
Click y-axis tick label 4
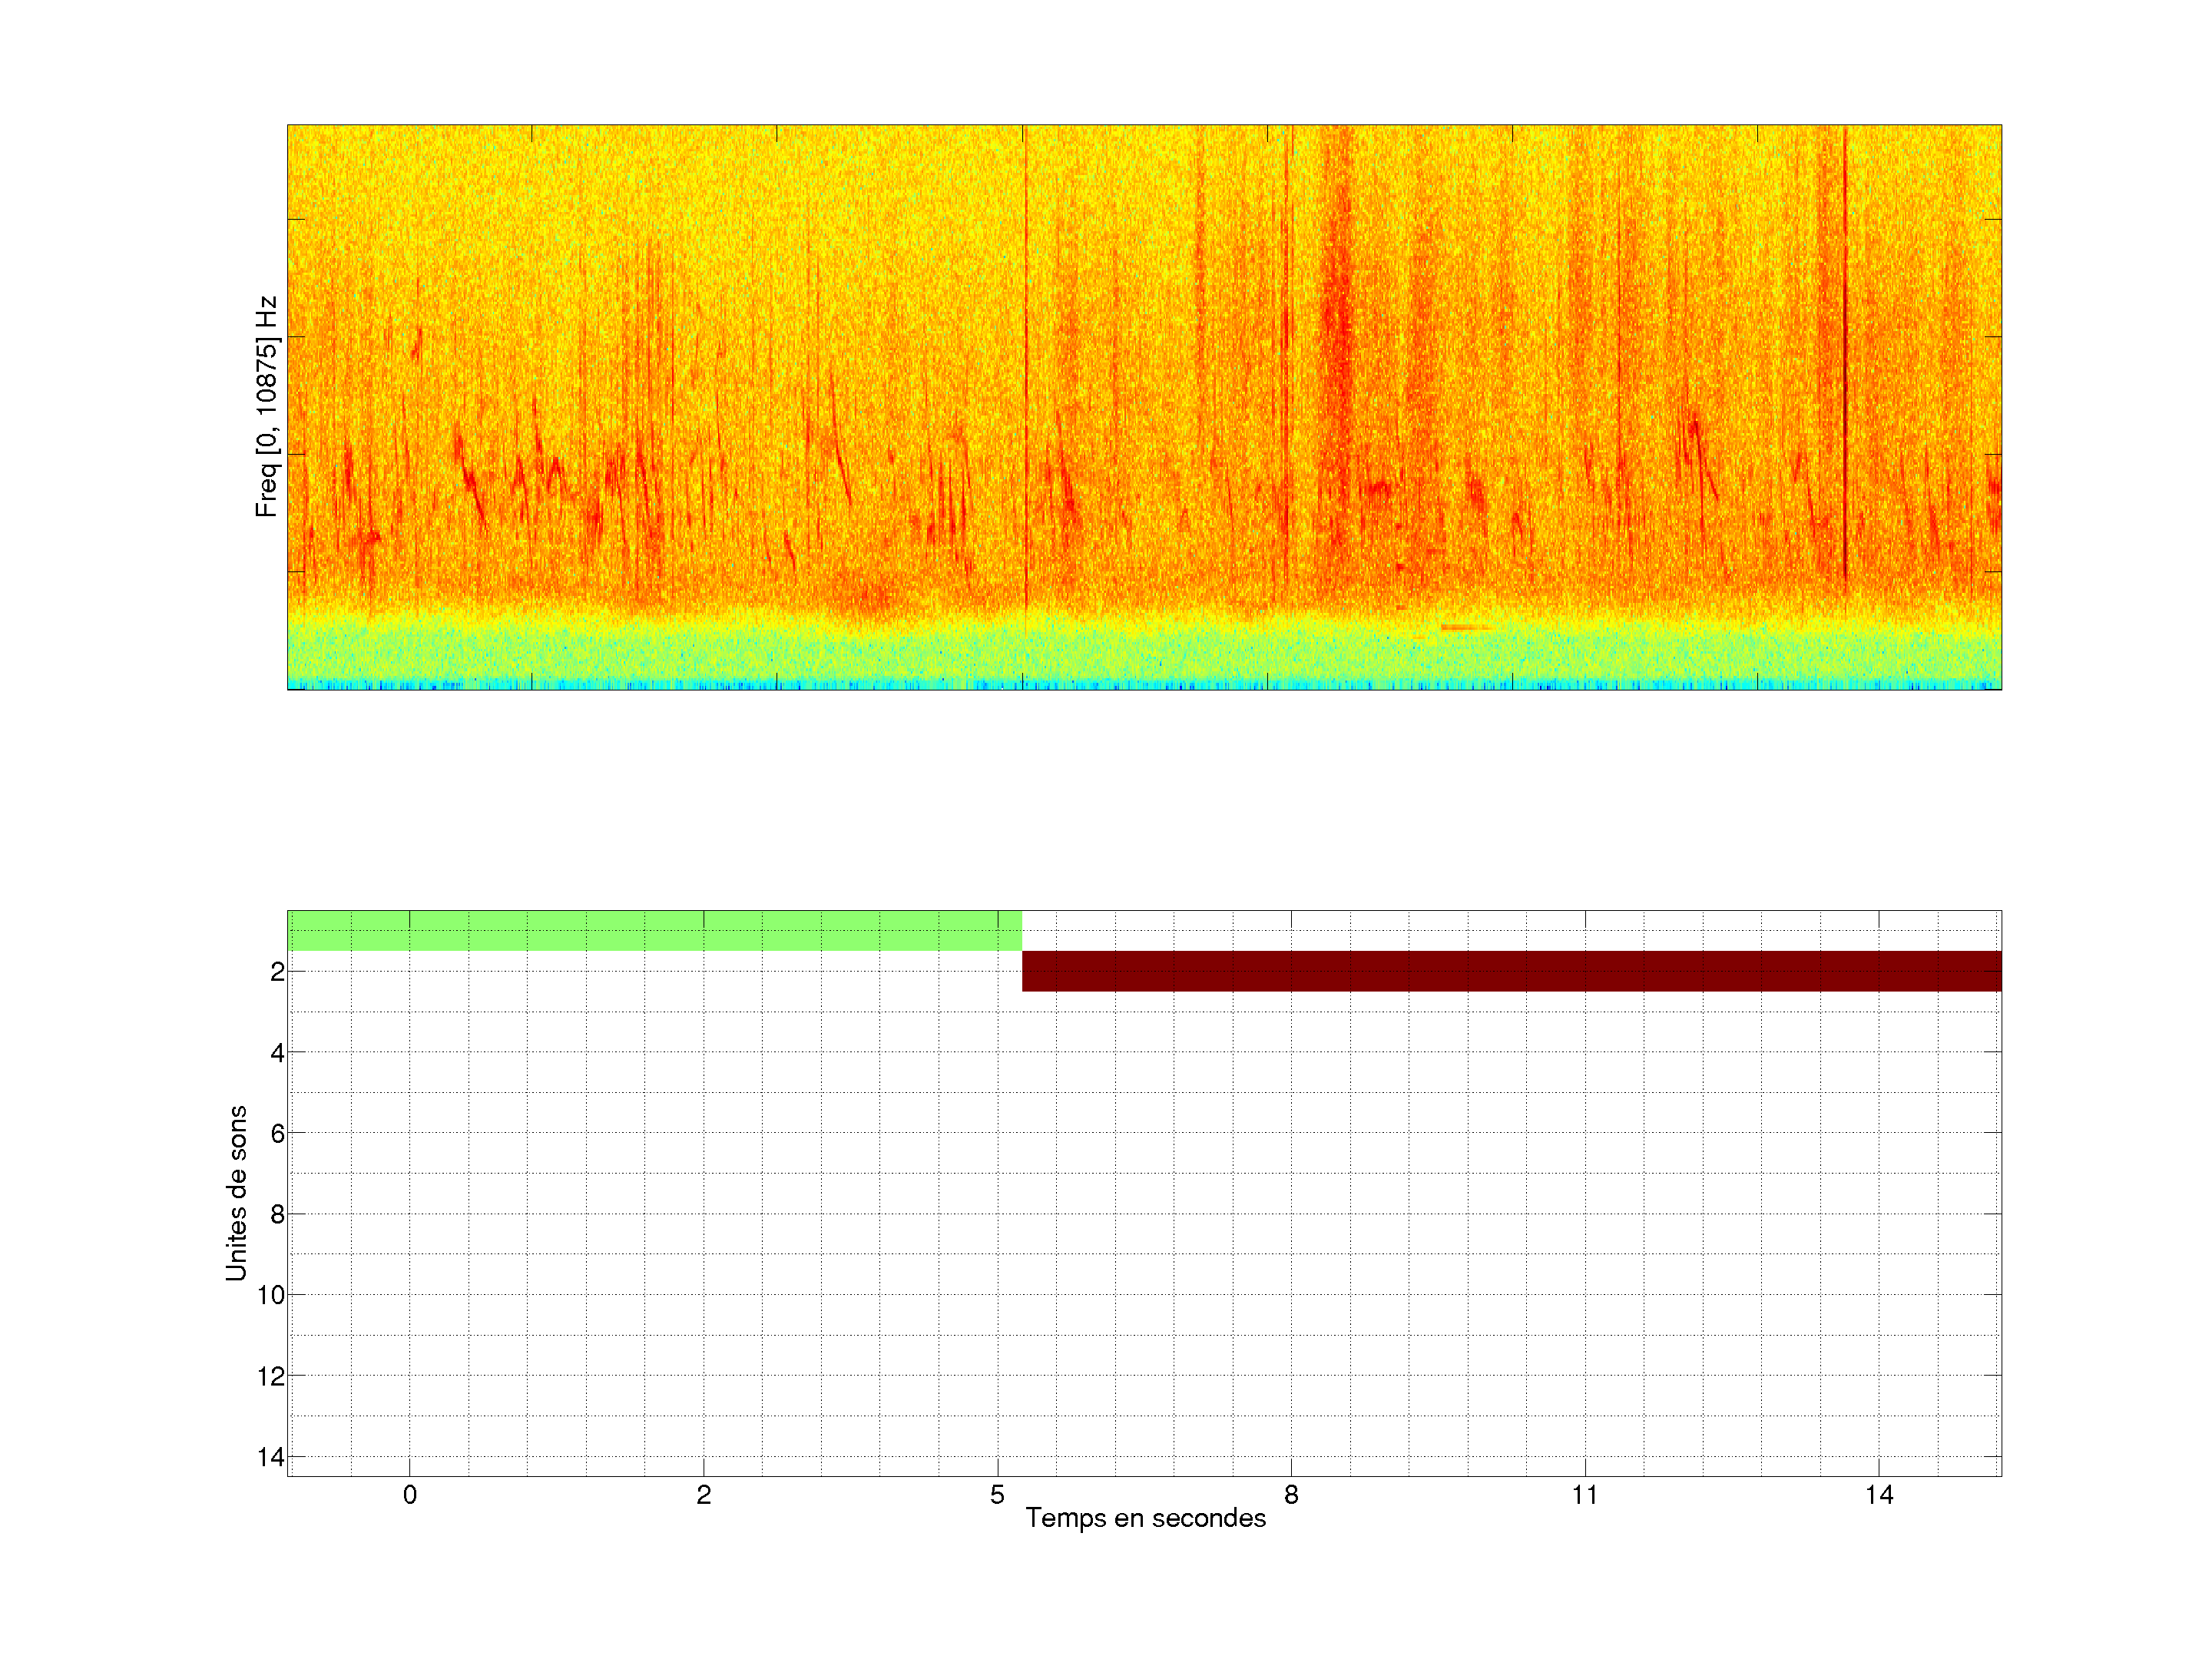(277, 1052)
